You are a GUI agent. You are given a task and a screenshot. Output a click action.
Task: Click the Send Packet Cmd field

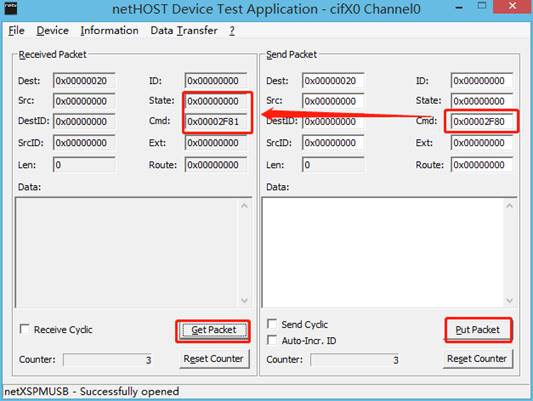click(x=481, y=121)
